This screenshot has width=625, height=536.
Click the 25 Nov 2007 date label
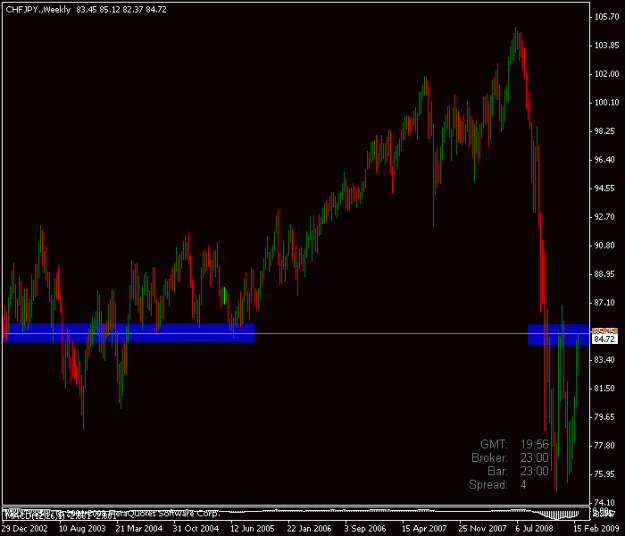482,529
